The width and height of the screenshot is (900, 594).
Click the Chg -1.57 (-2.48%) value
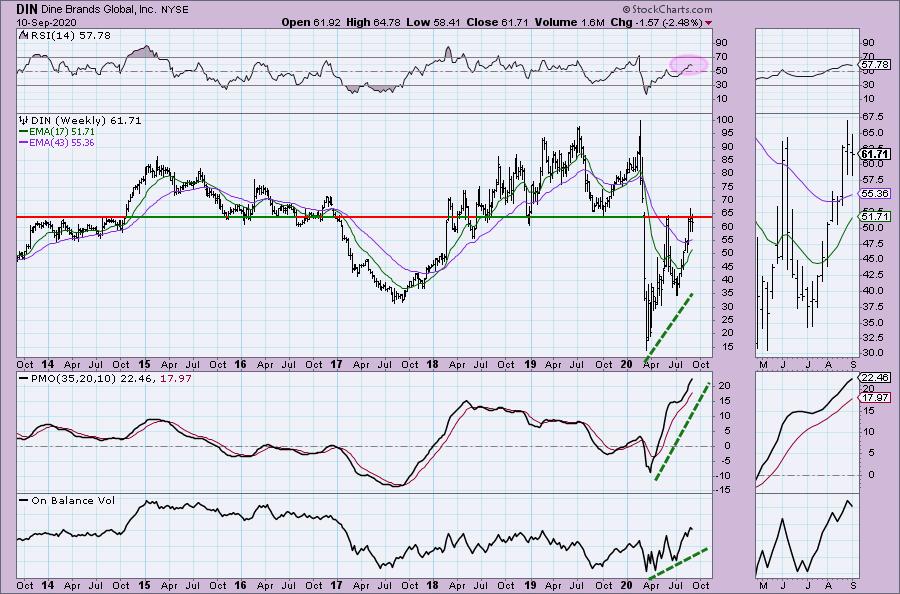tap(657, 22)
